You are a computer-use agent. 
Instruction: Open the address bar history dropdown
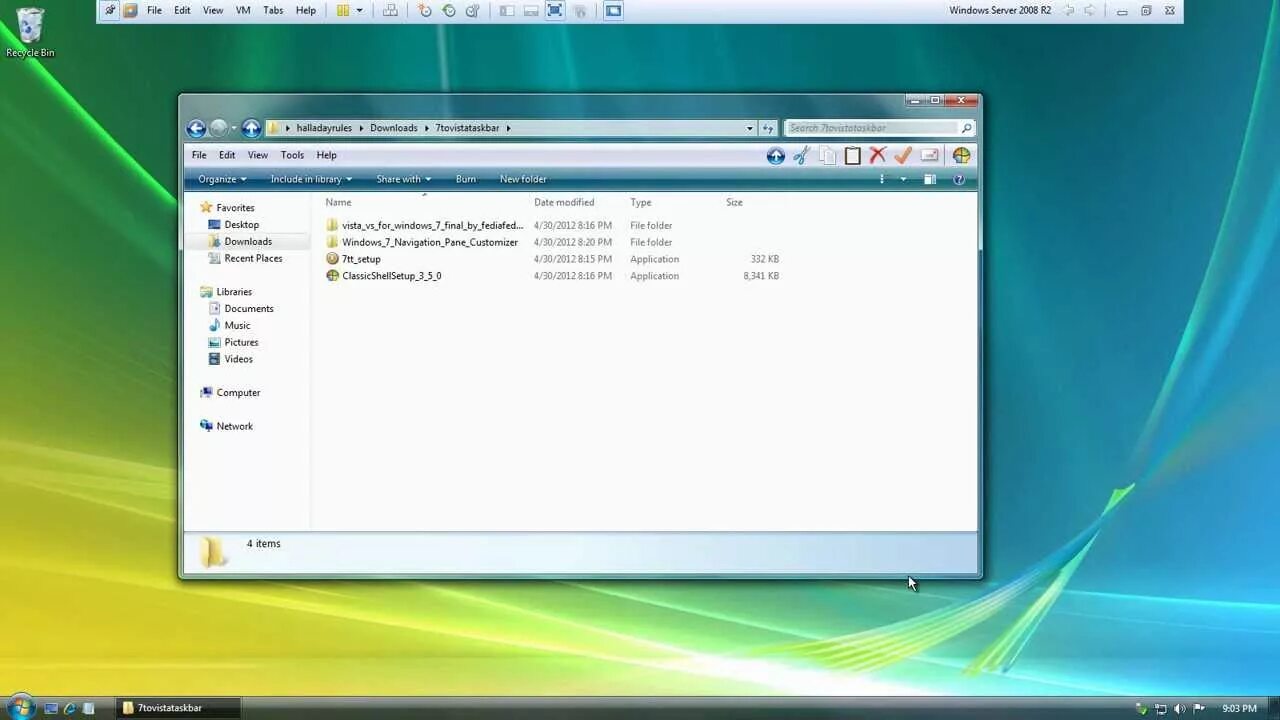coord(749,128)
